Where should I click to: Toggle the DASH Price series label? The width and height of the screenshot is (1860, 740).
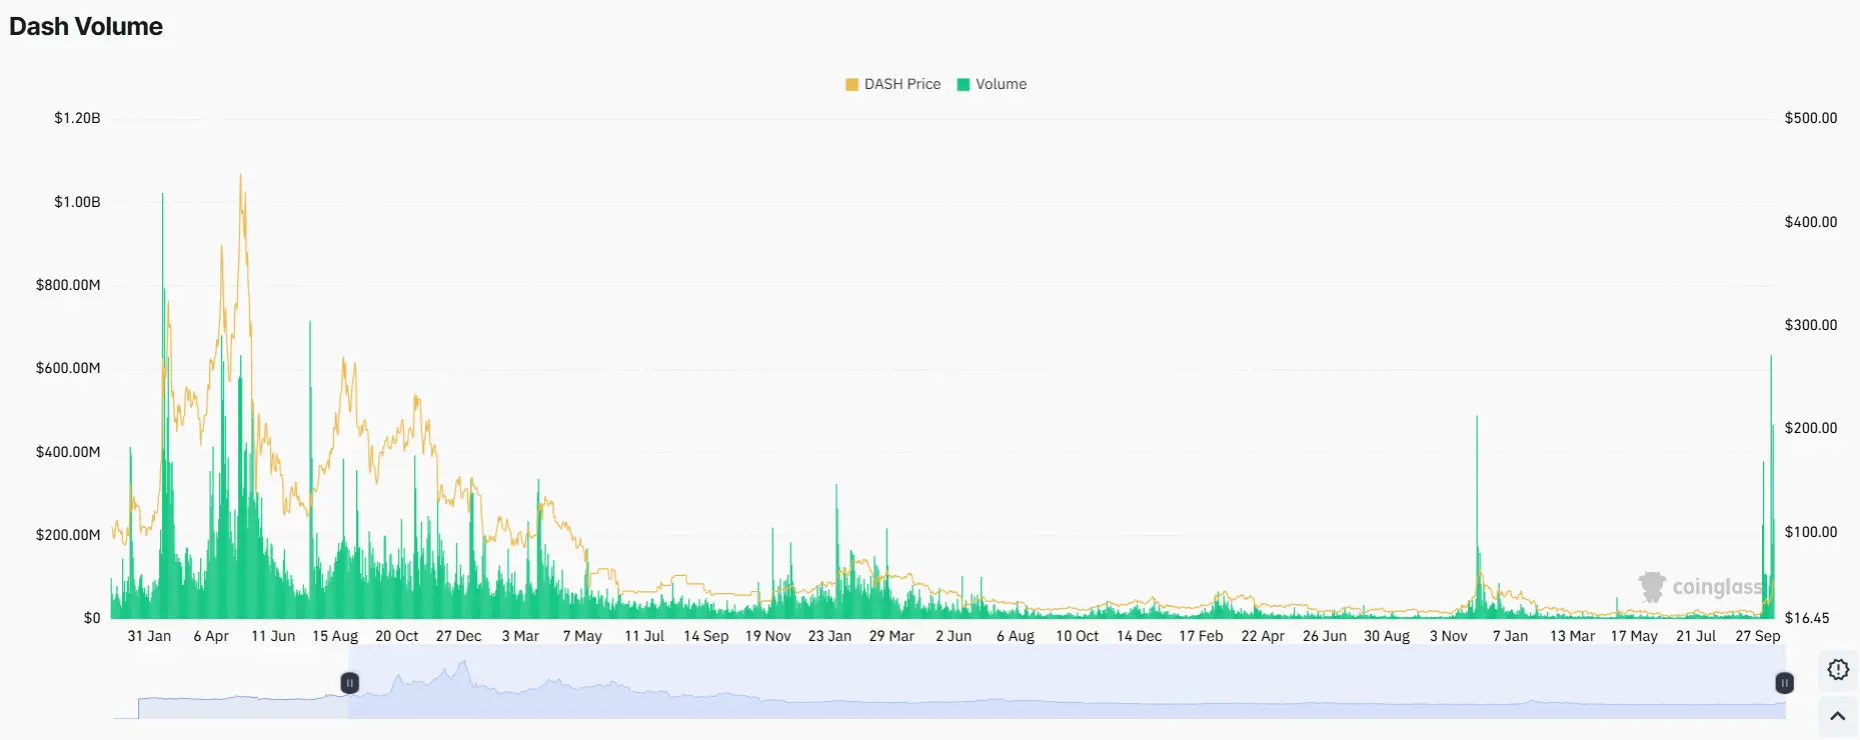point(902,85)
